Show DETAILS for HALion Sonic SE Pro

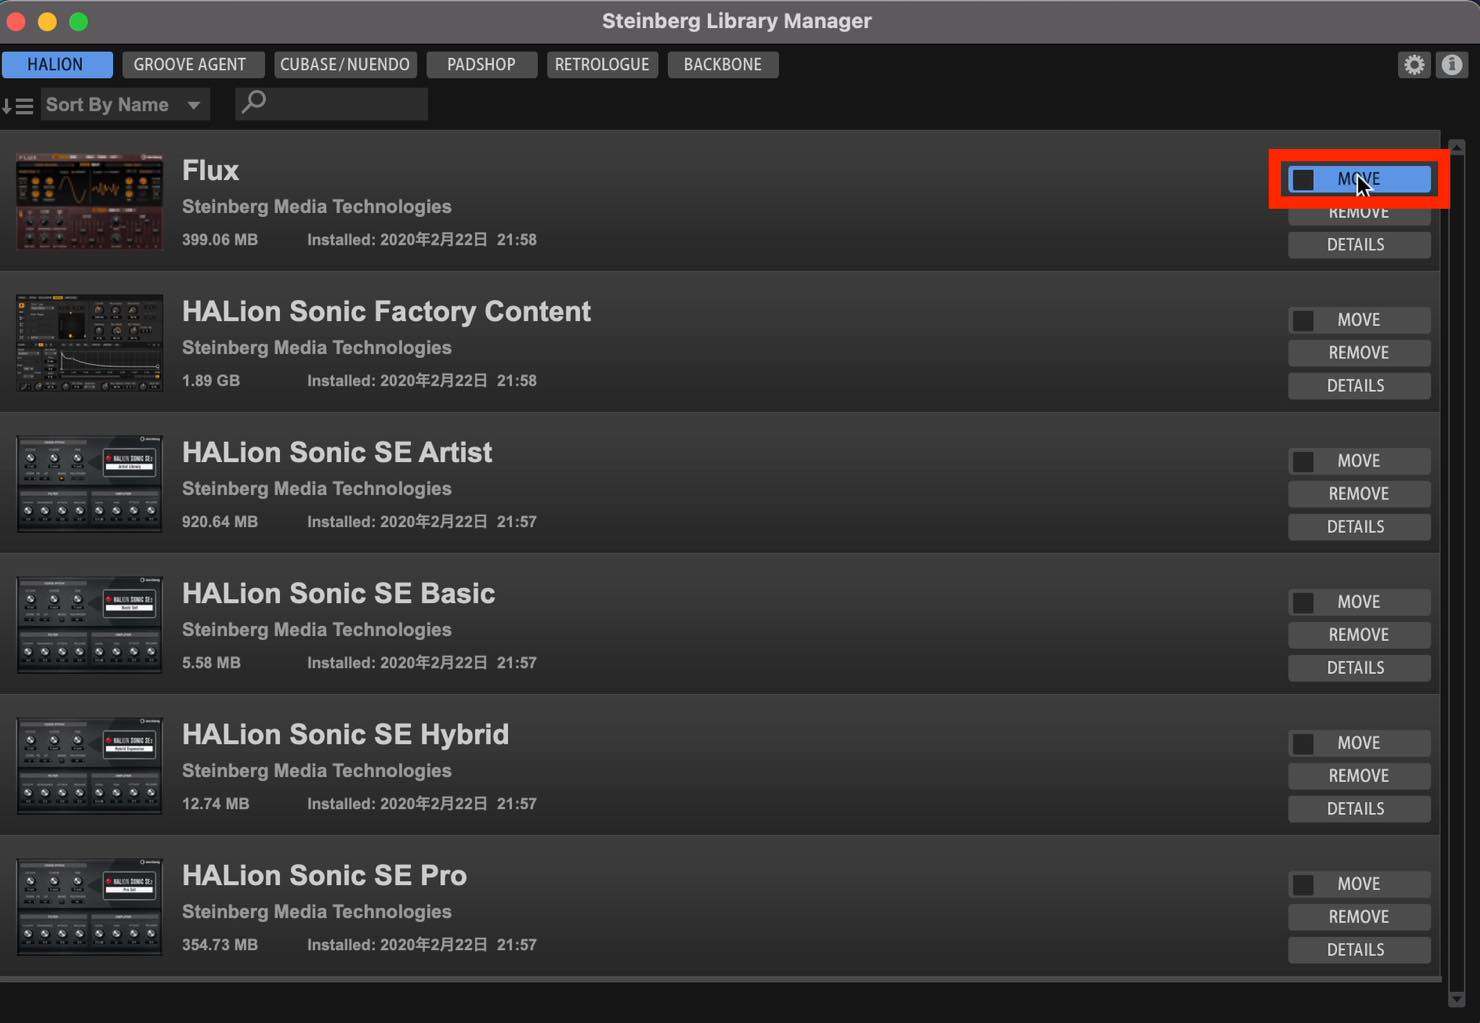pos(1359,950)
